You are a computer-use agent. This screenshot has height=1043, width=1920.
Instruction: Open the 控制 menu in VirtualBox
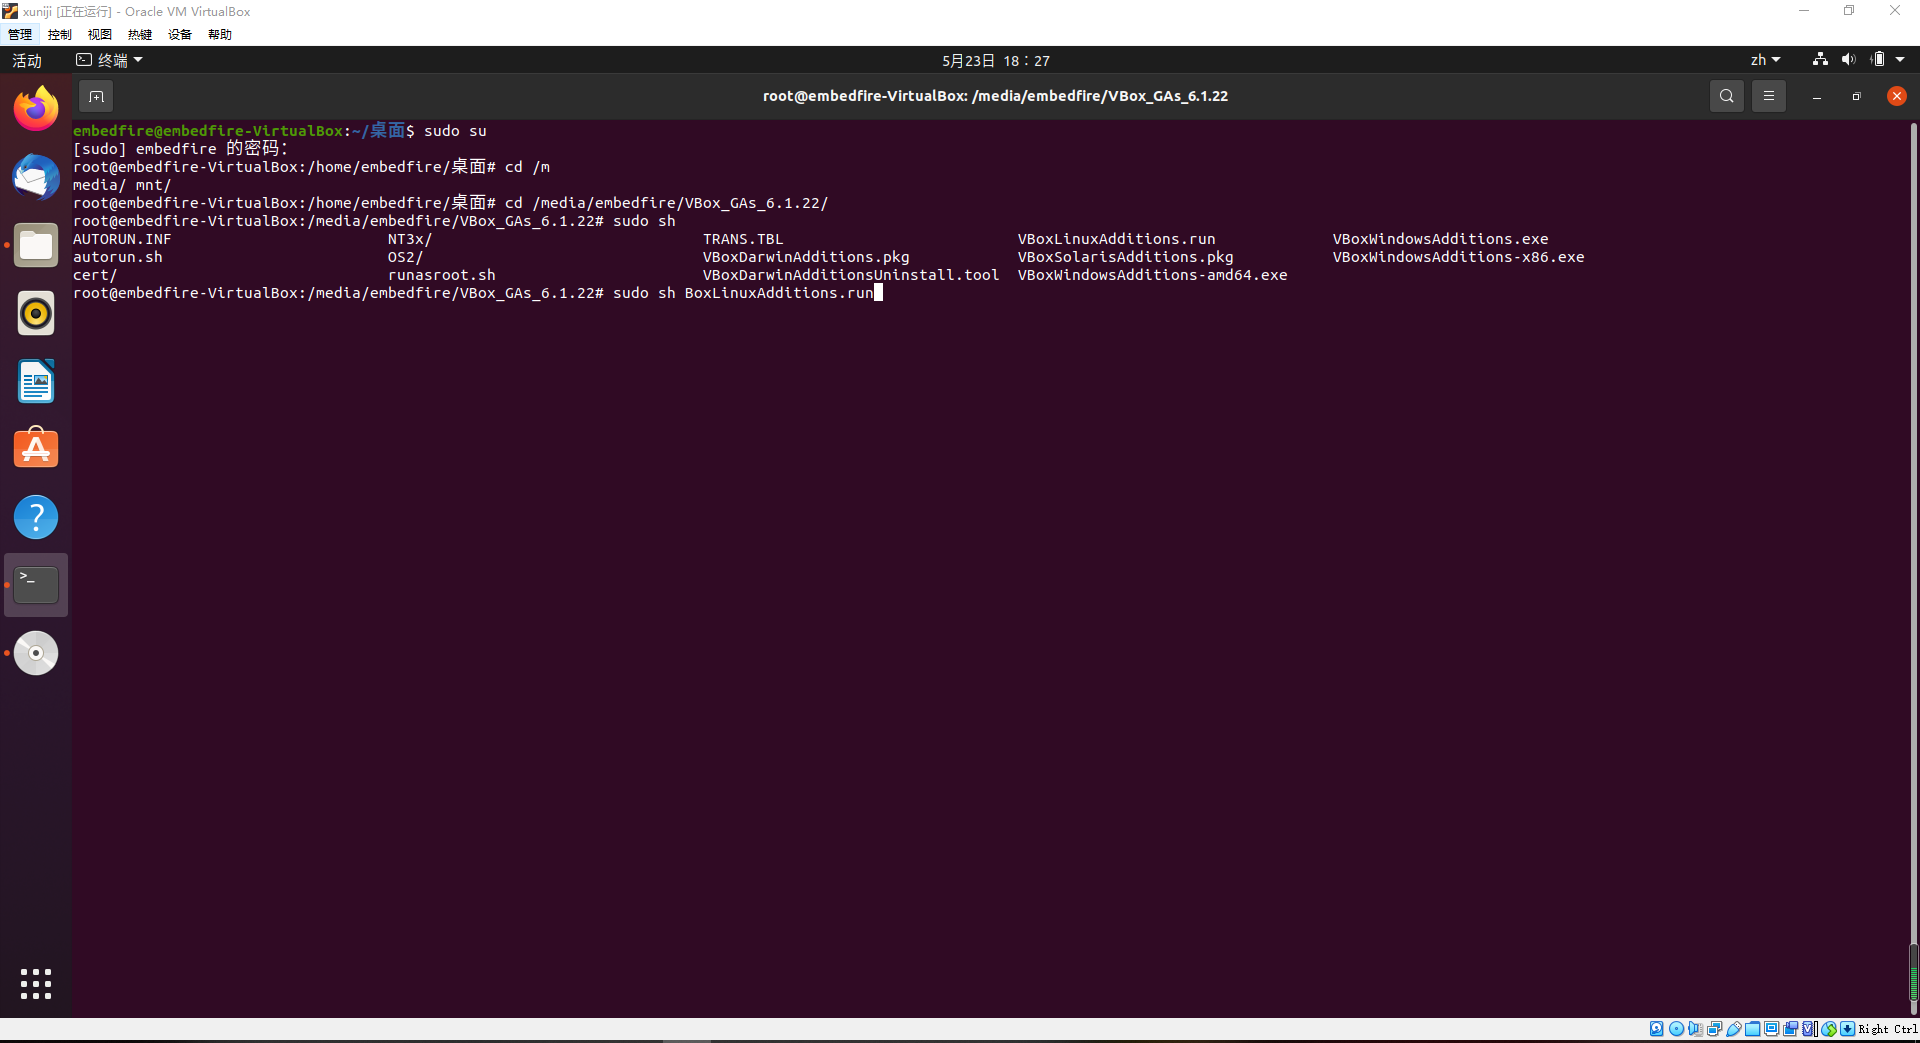[59, 34]
